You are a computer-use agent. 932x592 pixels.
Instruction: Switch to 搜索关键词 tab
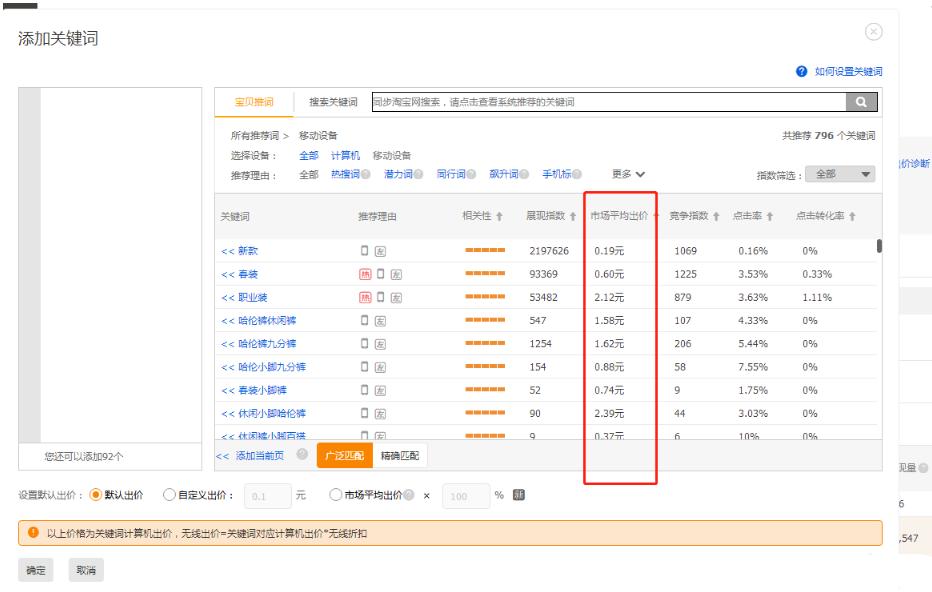click(333, 102)
